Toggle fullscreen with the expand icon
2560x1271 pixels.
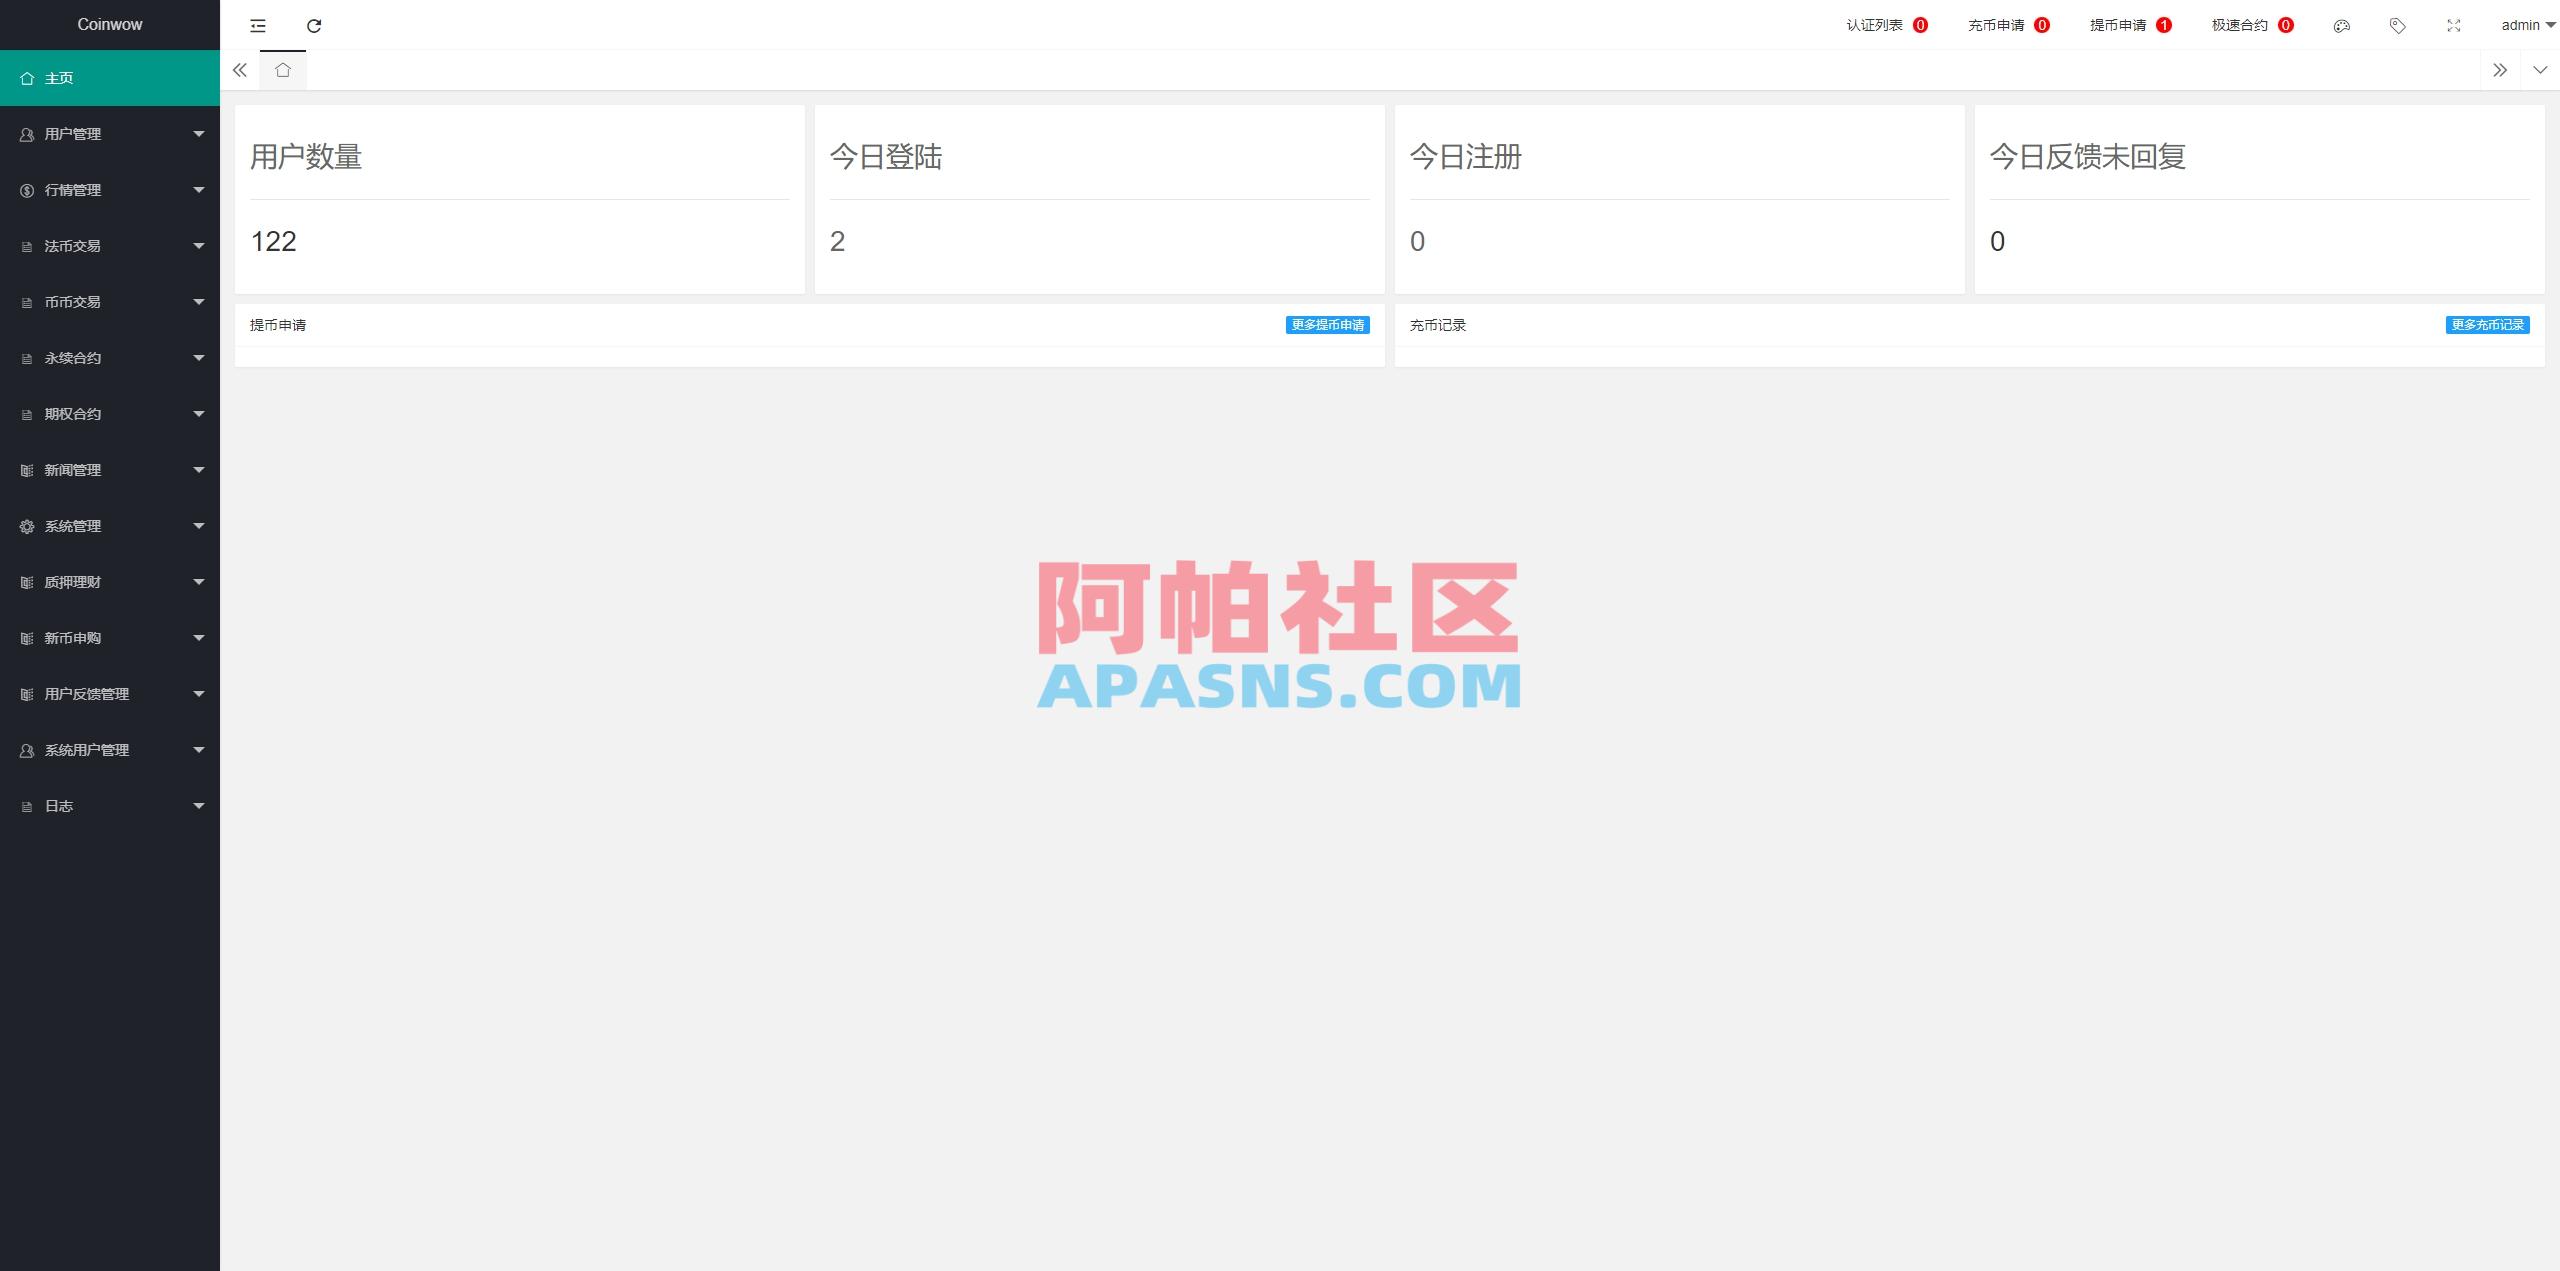tap(2453, 25)
